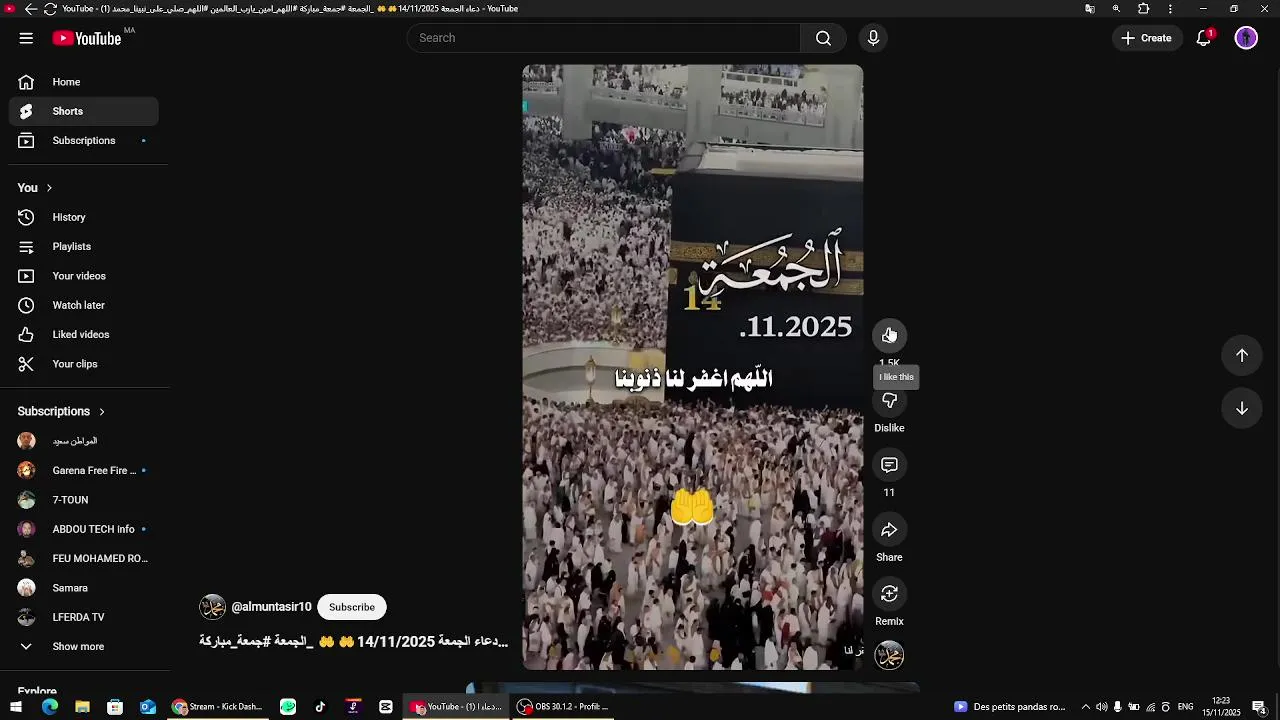This screenshot has height=720, width=1280.
Task: Go to next Short with down arrow
Action: pos(1242,408)
